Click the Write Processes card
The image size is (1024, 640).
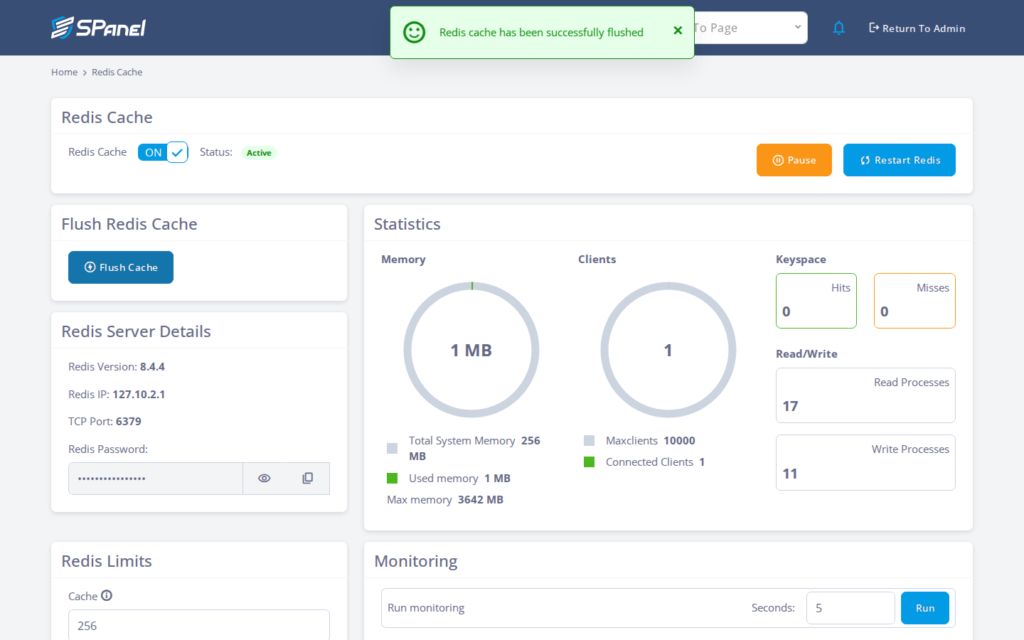pyautogui.click(x=865, y=462)
